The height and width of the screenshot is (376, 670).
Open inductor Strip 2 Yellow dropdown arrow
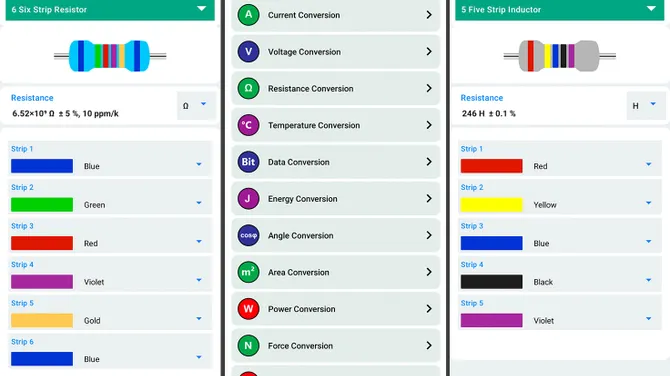tap(649, 203)
